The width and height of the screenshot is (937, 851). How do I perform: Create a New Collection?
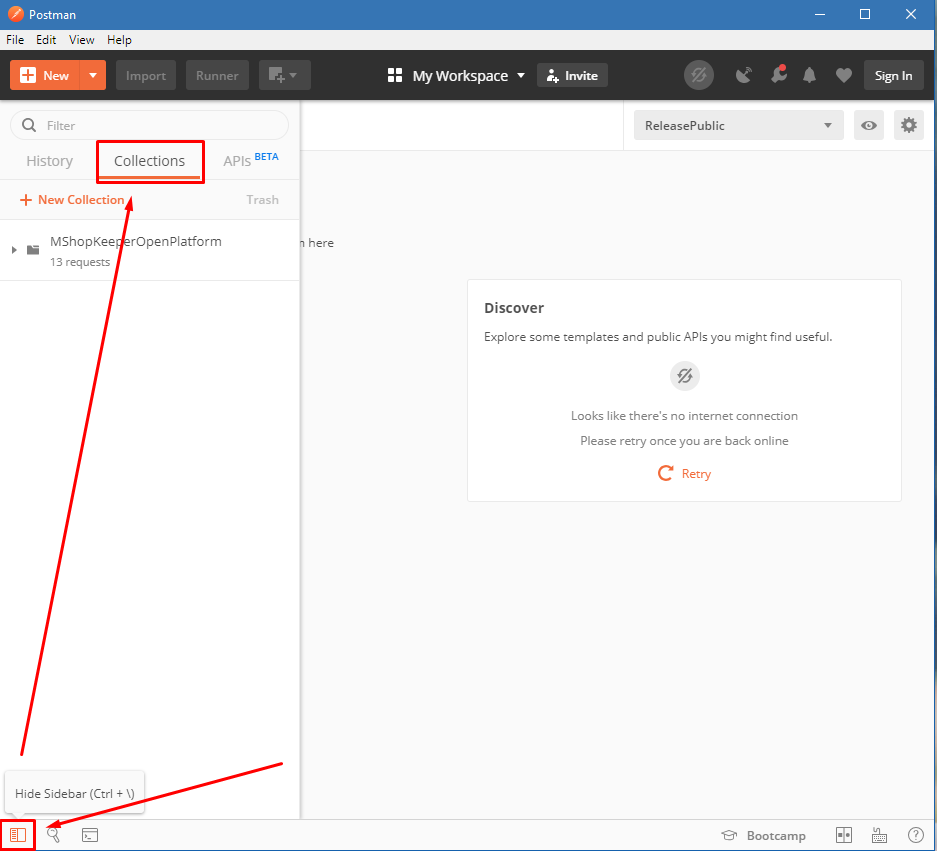point(72,200)
